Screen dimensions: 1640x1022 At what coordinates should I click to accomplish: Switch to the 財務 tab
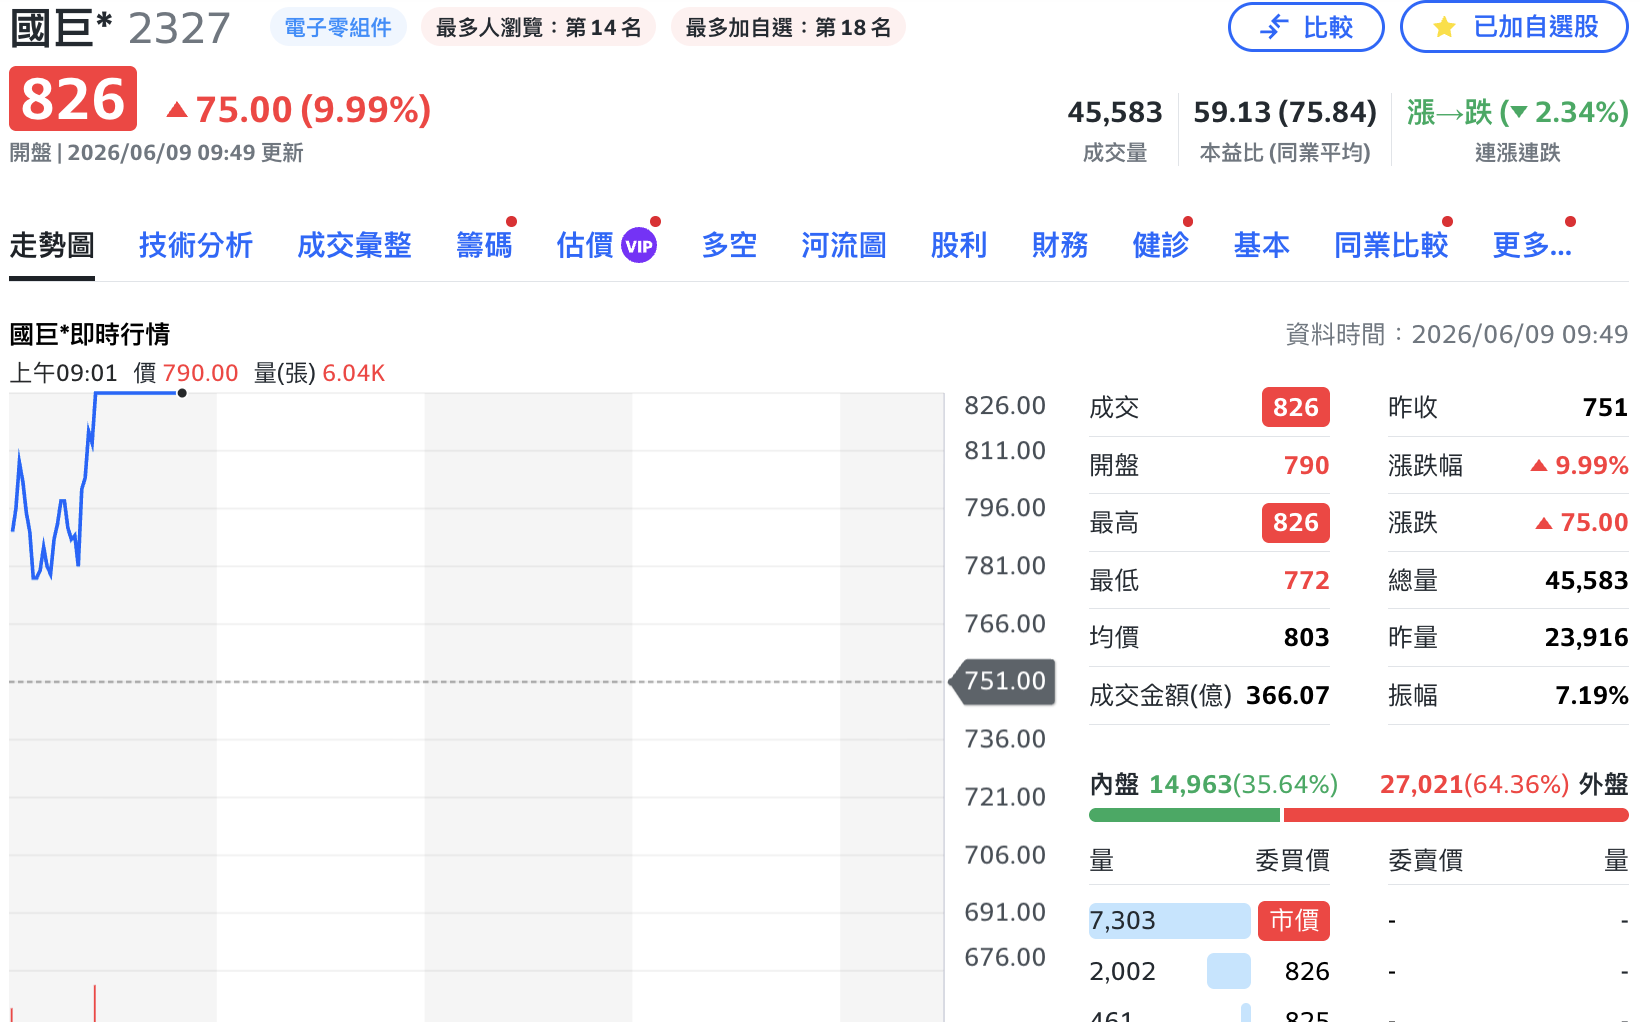1060,245
